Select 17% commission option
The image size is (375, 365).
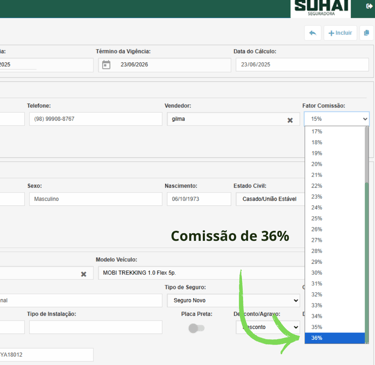pyautogui.click(x=335, y=131)
